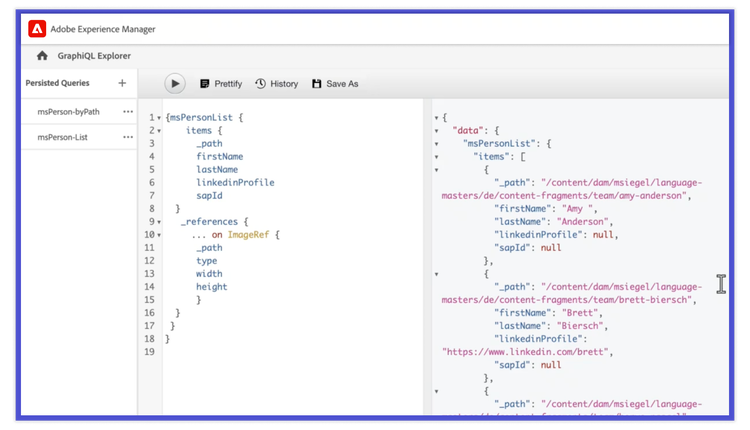Select the msPerson-List persisted query
The image size is (750, 430).
(x=62, y=137)
